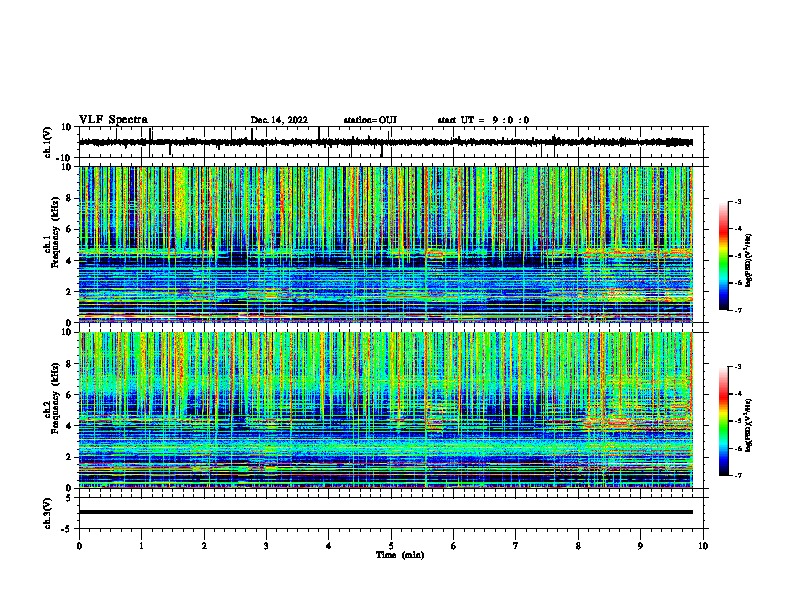
Task: Click the "6" tick on the Time axis
Action: 454,546
